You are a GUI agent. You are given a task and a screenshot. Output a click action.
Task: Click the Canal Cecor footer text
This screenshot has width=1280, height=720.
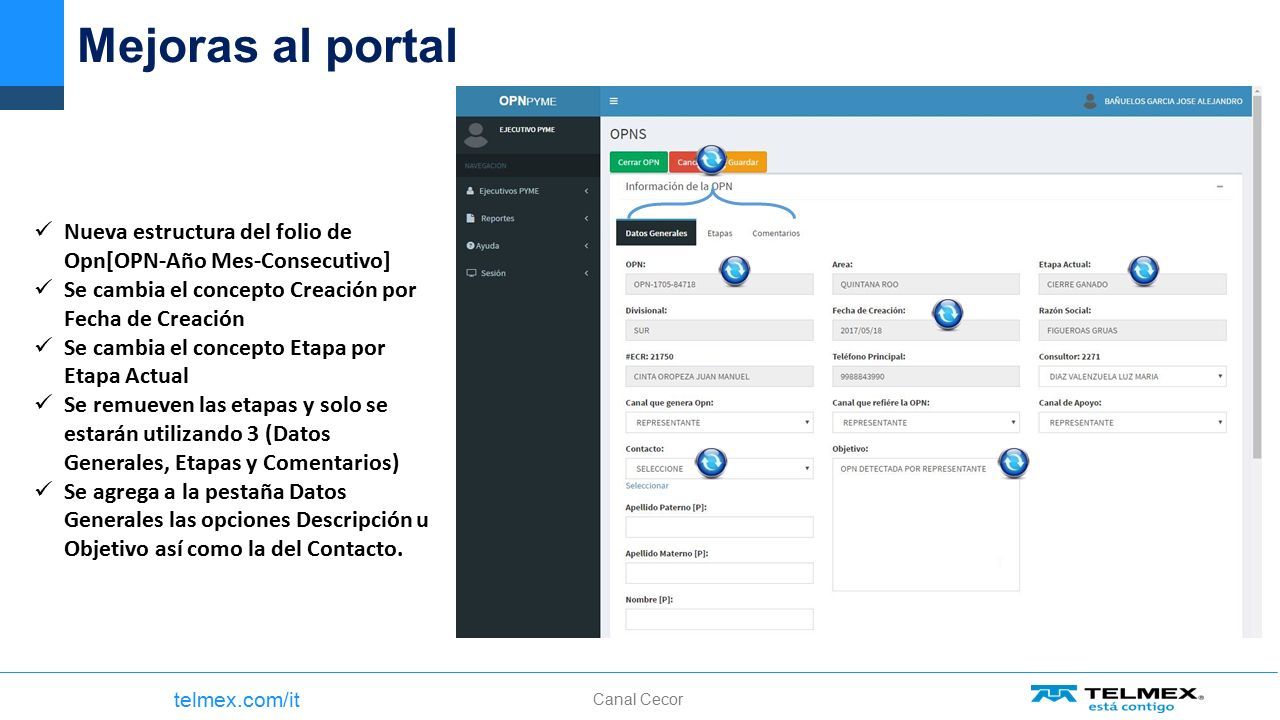[638, 700]
